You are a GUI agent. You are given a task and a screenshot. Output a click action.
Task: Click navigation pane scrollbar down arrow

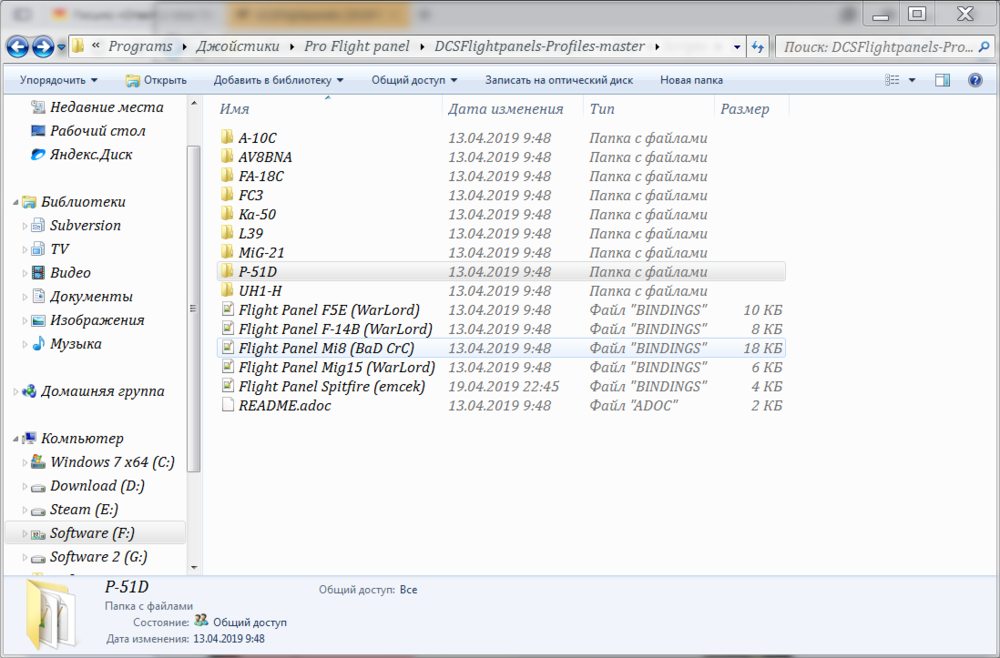click(x=194, y=567)
